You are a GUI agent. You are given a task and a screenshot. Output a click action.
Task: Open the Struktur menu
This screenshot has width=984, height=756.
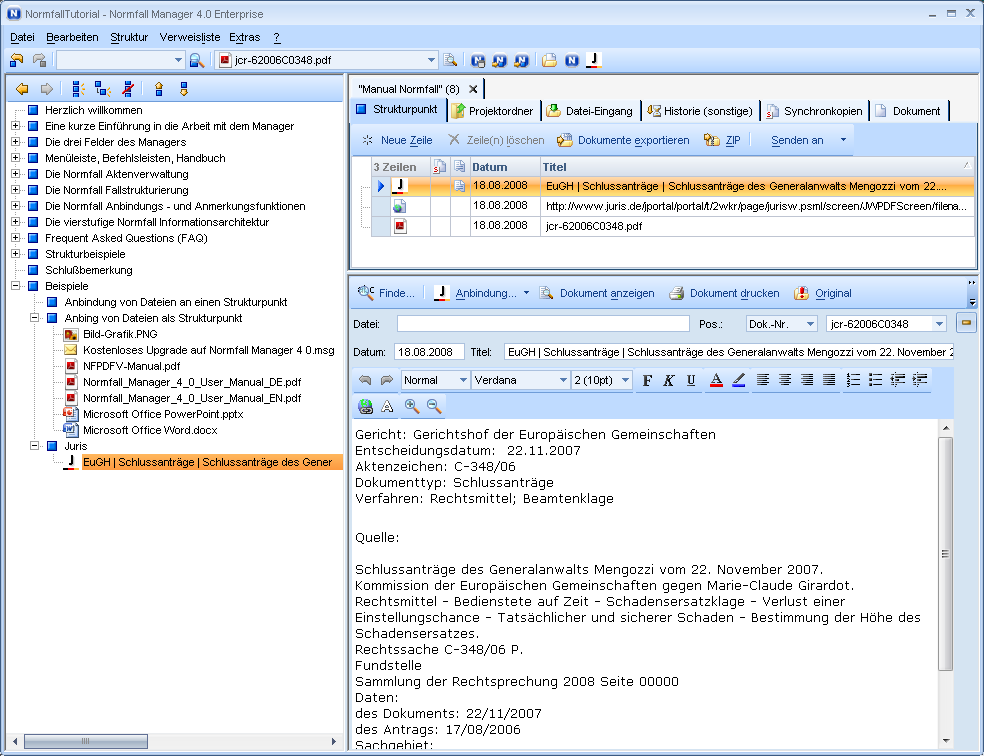tap(129, 37)
